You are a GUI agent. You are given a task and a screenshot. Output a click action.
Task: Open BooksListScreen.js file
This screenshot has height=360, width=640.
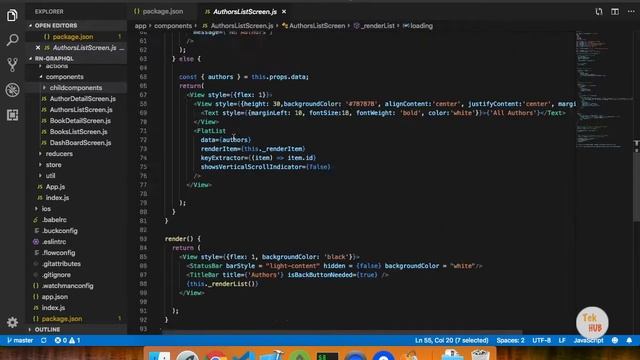tap(78, 132)
